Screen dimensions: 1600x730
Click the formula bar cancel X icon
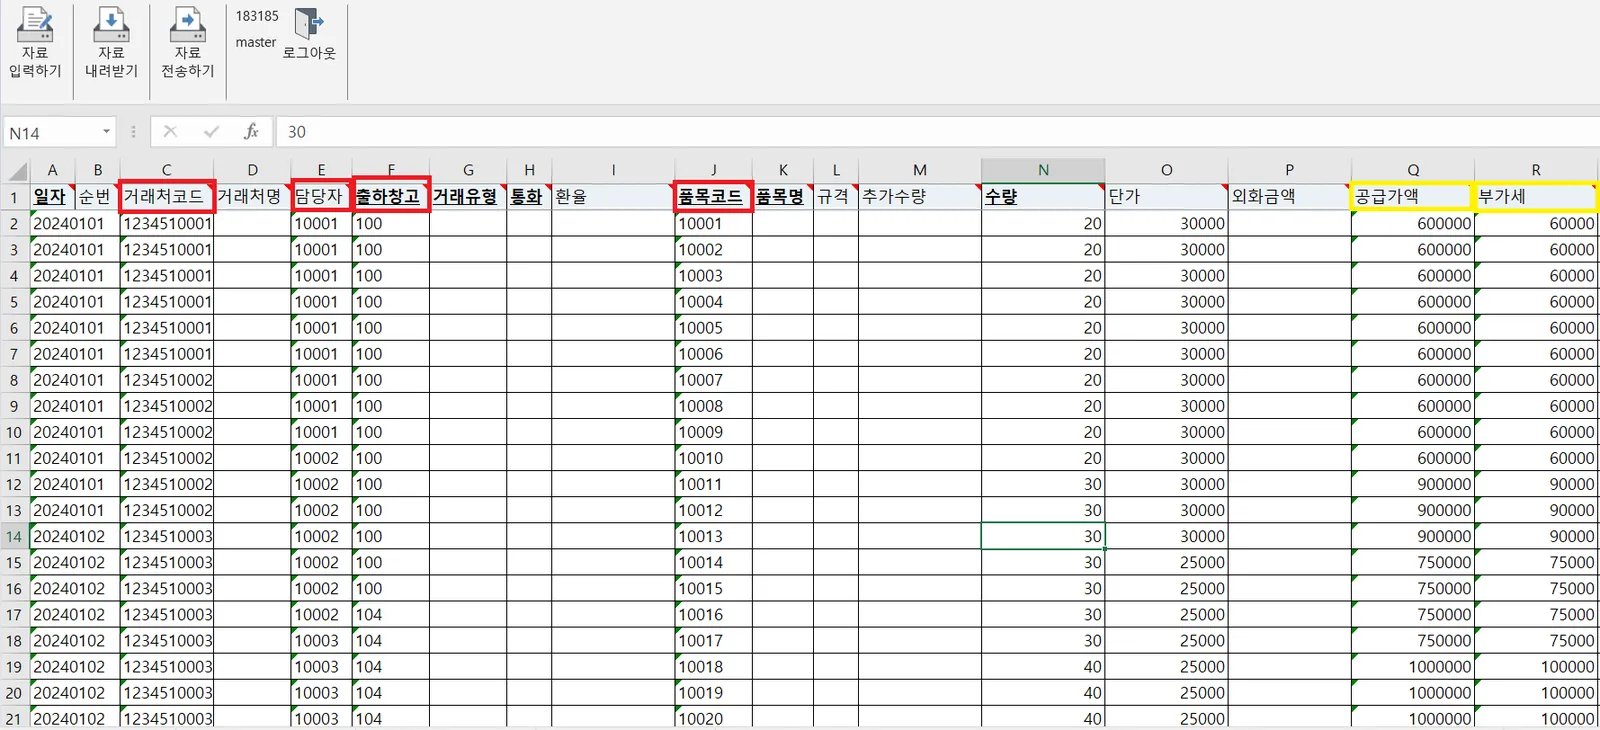(170, 131)
